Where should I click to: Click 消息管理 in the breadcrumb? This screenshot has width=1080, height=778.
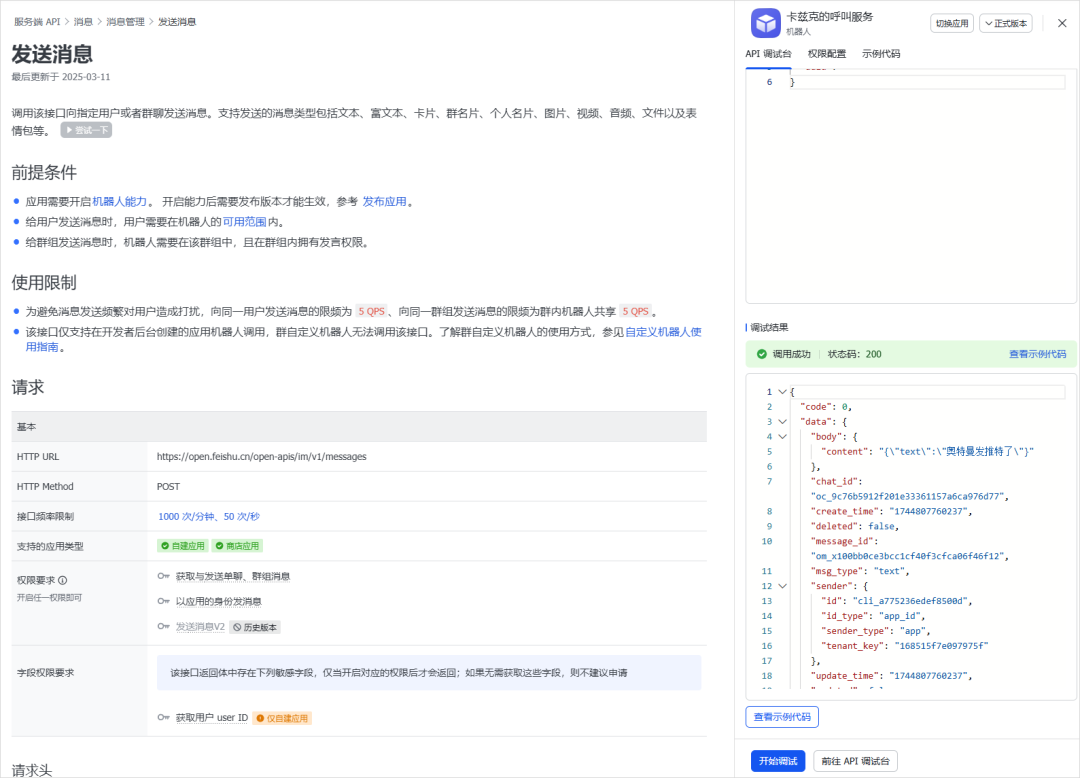[x=125, y=21]
